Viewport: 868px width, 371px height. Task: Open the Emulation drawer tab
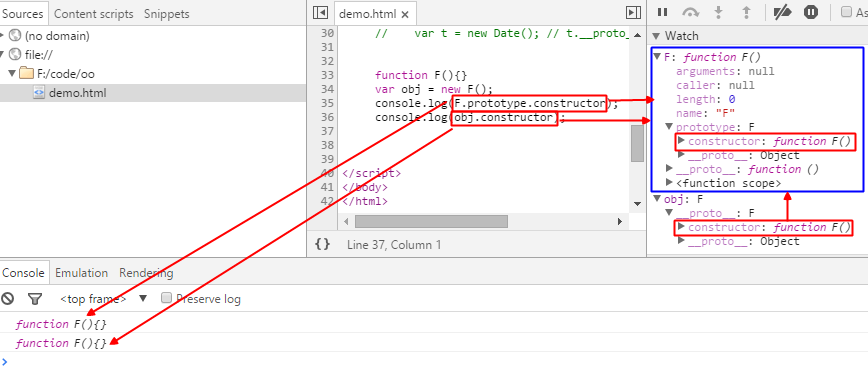pos(81,273)
